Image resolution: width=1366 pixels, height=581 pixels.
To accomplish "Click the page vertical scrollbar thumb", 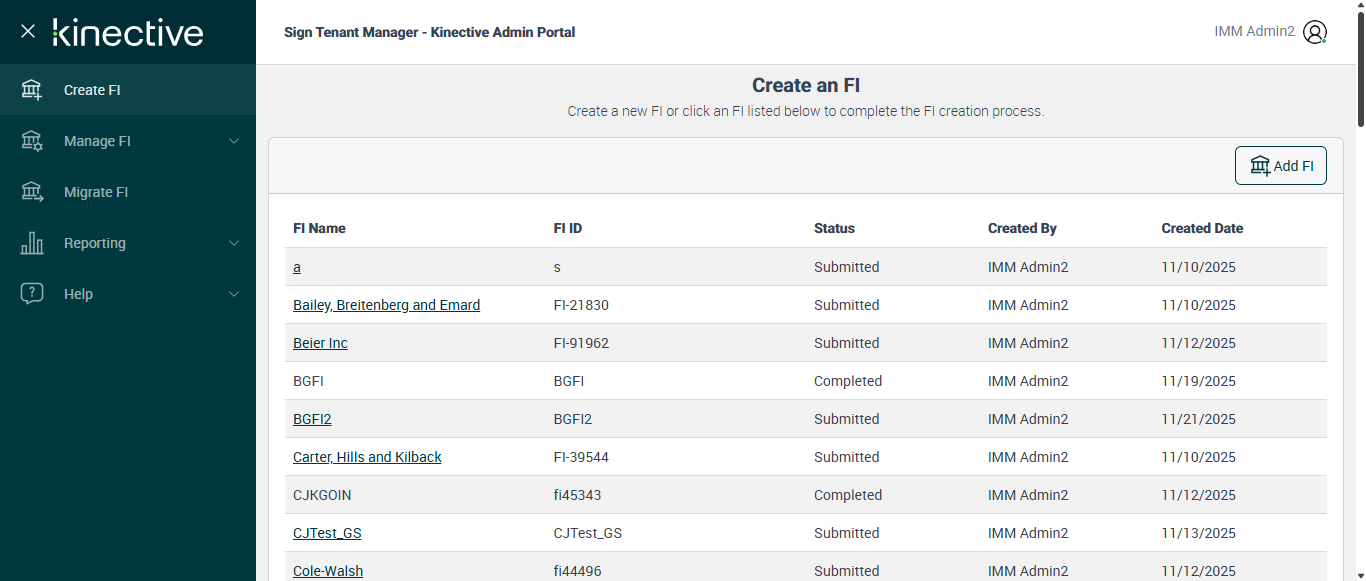I will coord(1359,70).
